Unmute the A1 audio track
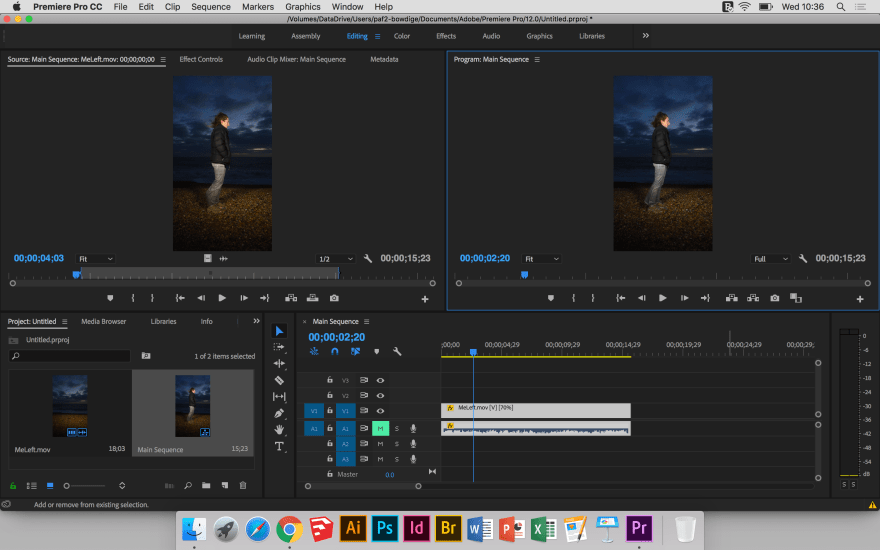The height and width of the screenshot is (550, 880). tap(381, 428)
